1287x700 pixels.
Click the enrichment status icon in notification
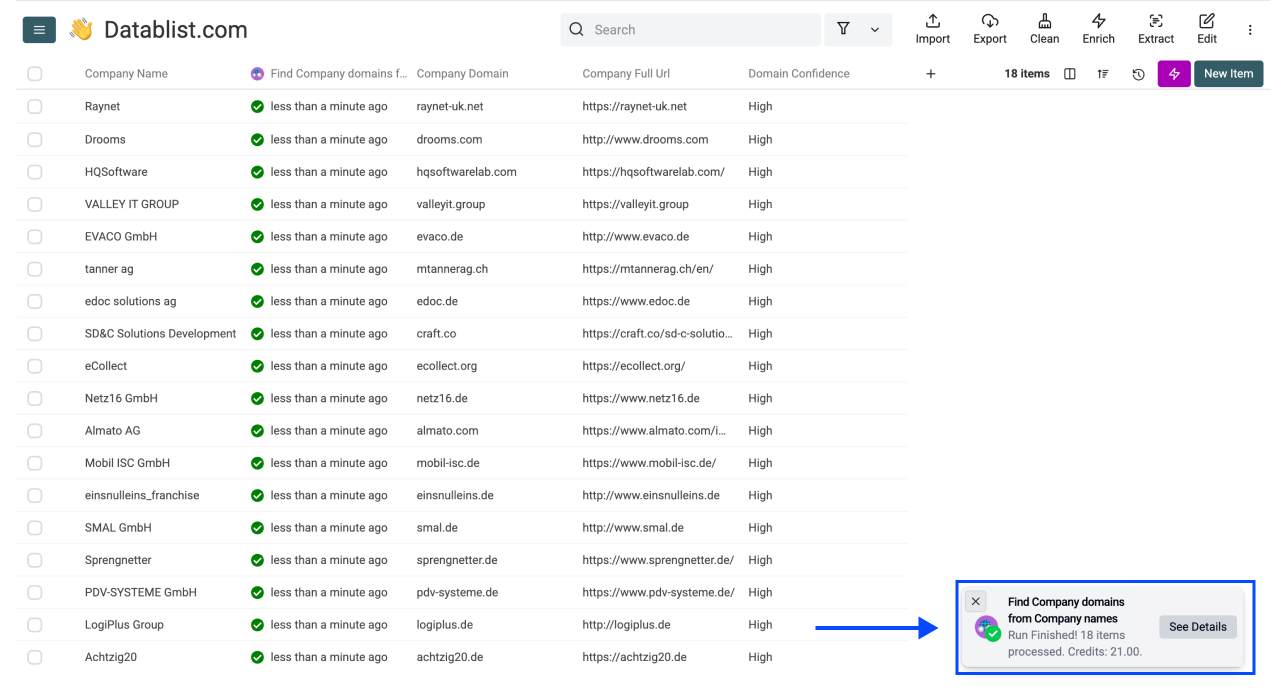[x=987, y=628]
